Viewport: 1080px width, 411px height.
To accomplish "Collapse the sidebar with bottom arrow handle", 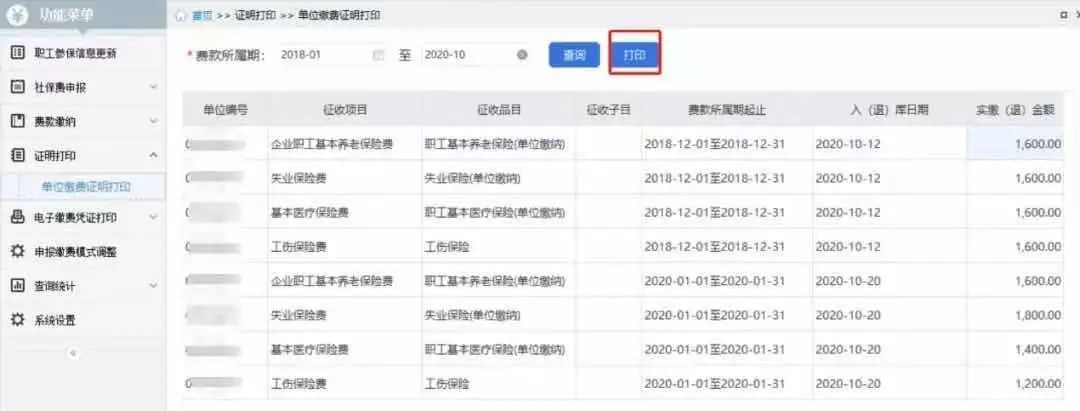I will (72, 353).
